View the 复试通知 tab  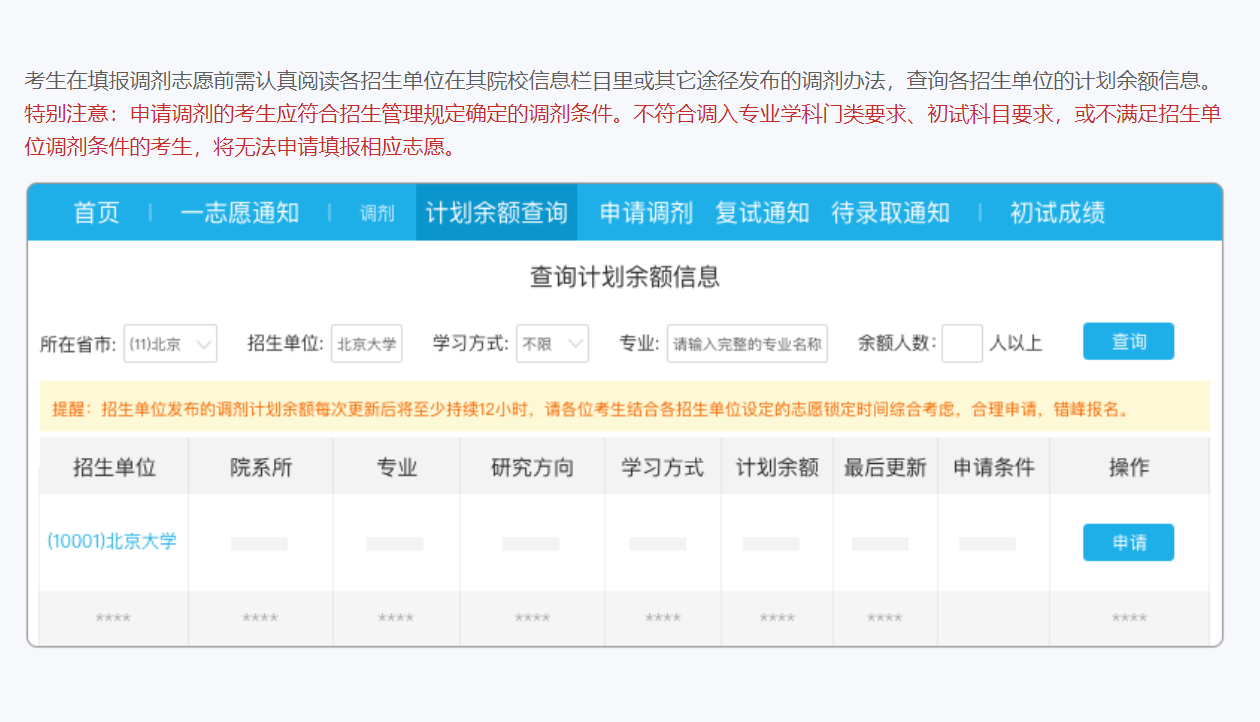point(762,212)
